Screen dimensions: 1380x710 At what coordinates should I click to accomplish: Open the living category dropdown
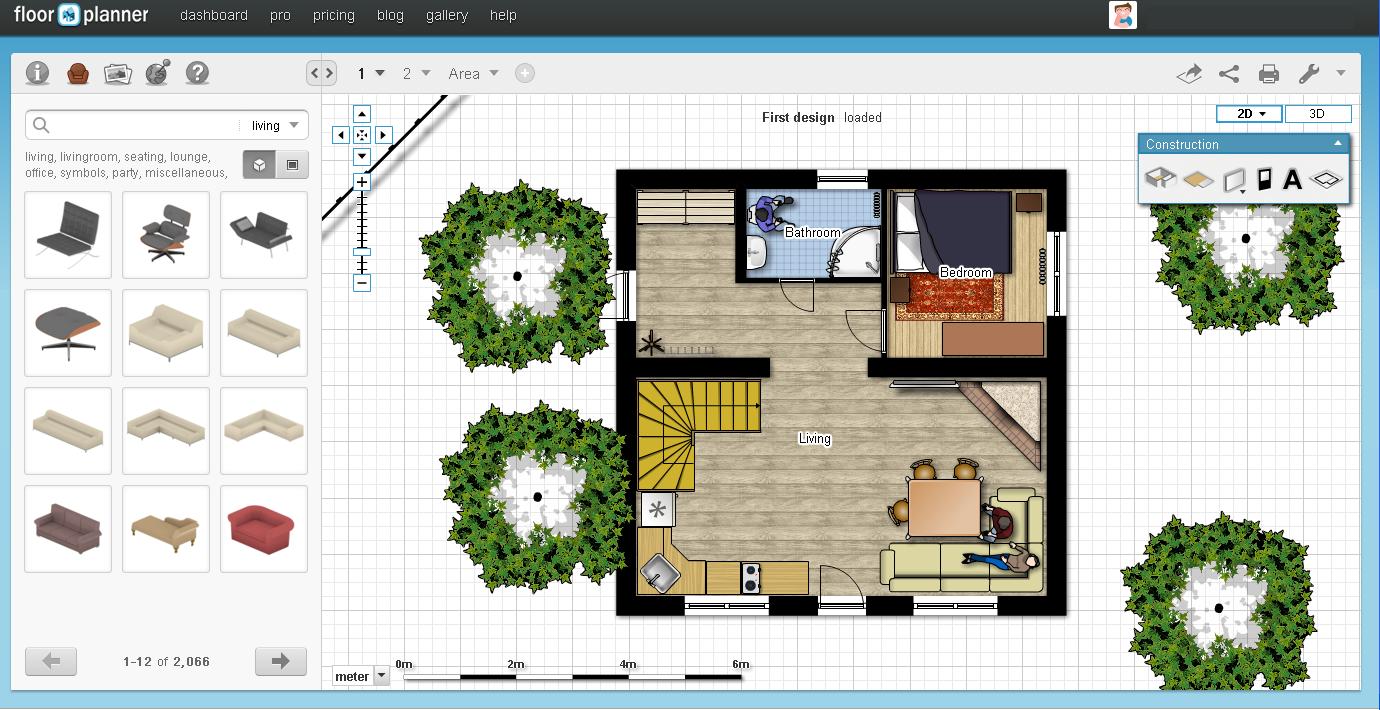[275, 125]
